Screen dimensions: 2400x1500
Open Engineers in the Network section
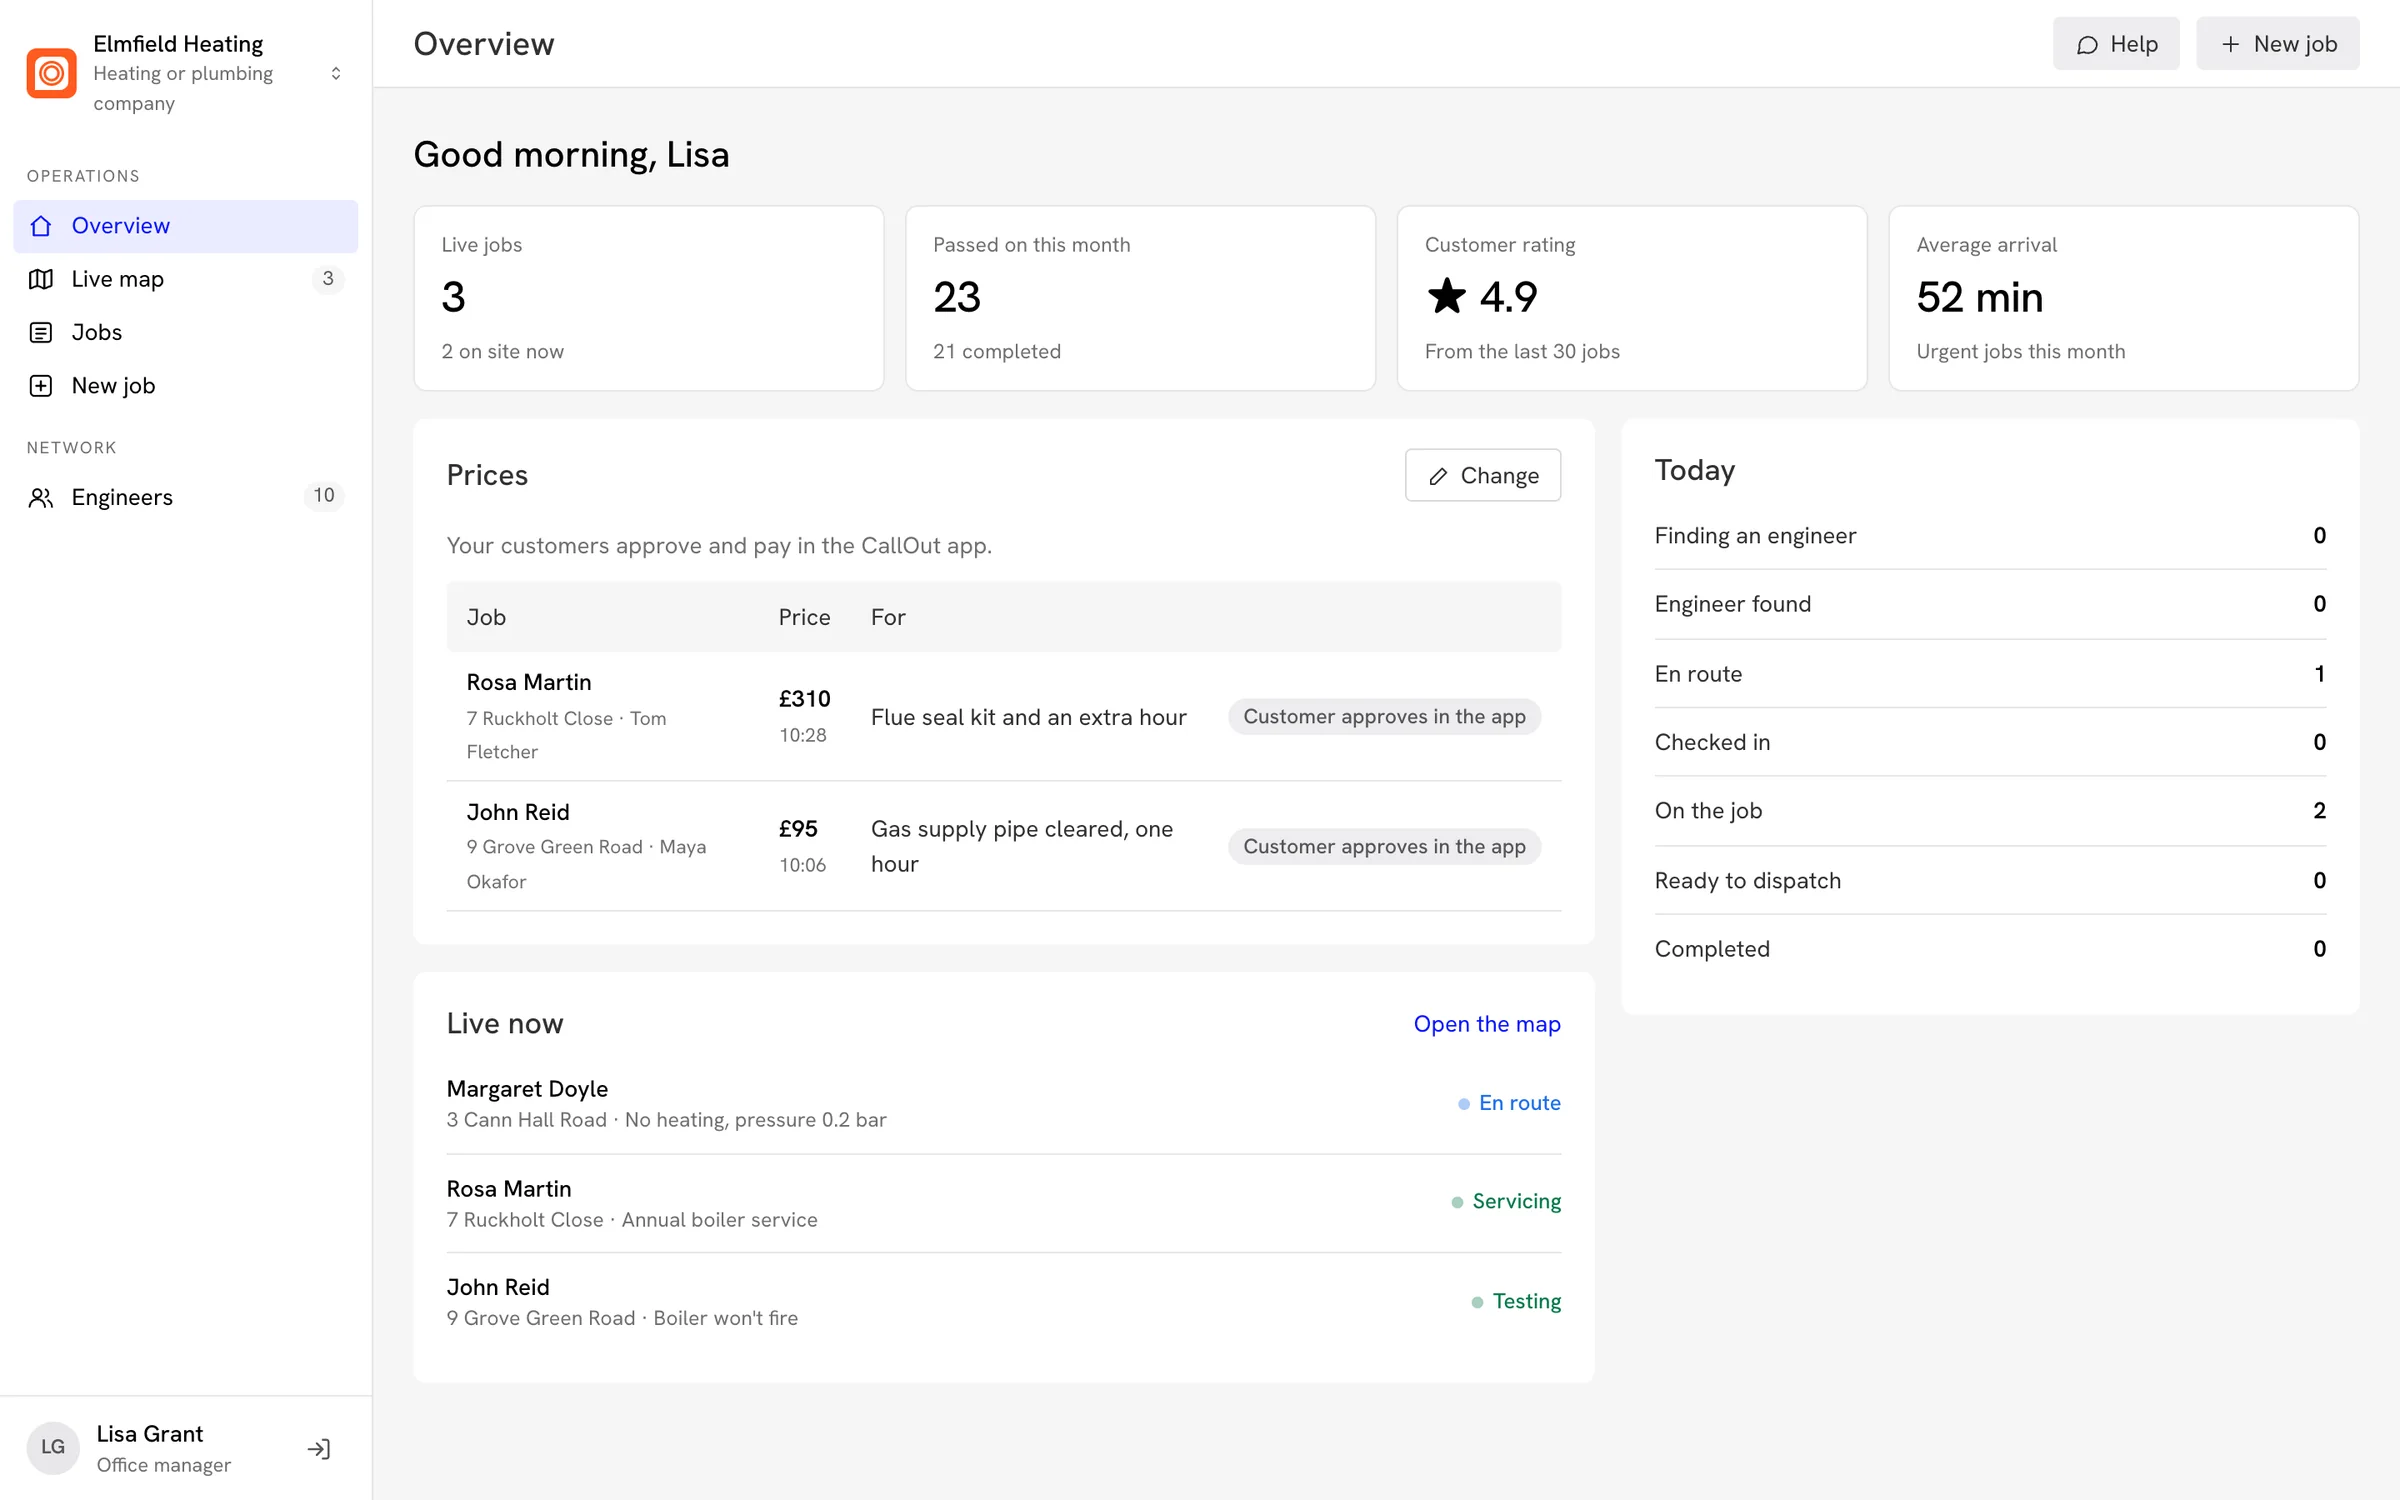[x=186, y=497]
